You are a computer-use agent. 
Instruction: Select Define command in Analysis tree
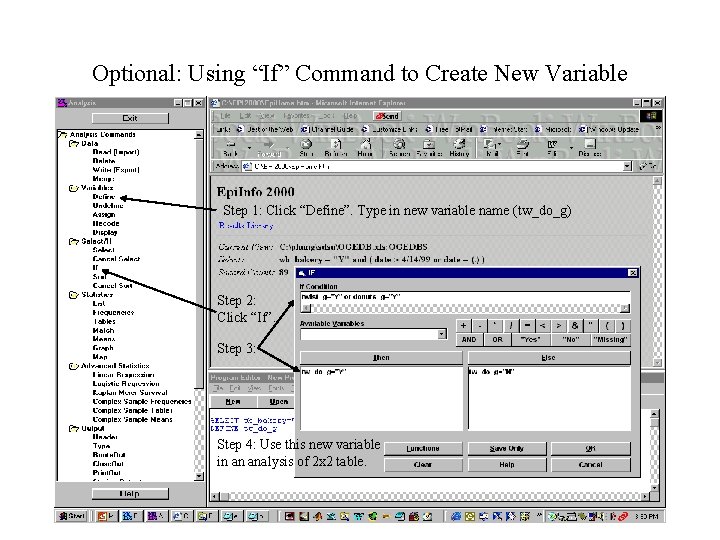[103, 197]
